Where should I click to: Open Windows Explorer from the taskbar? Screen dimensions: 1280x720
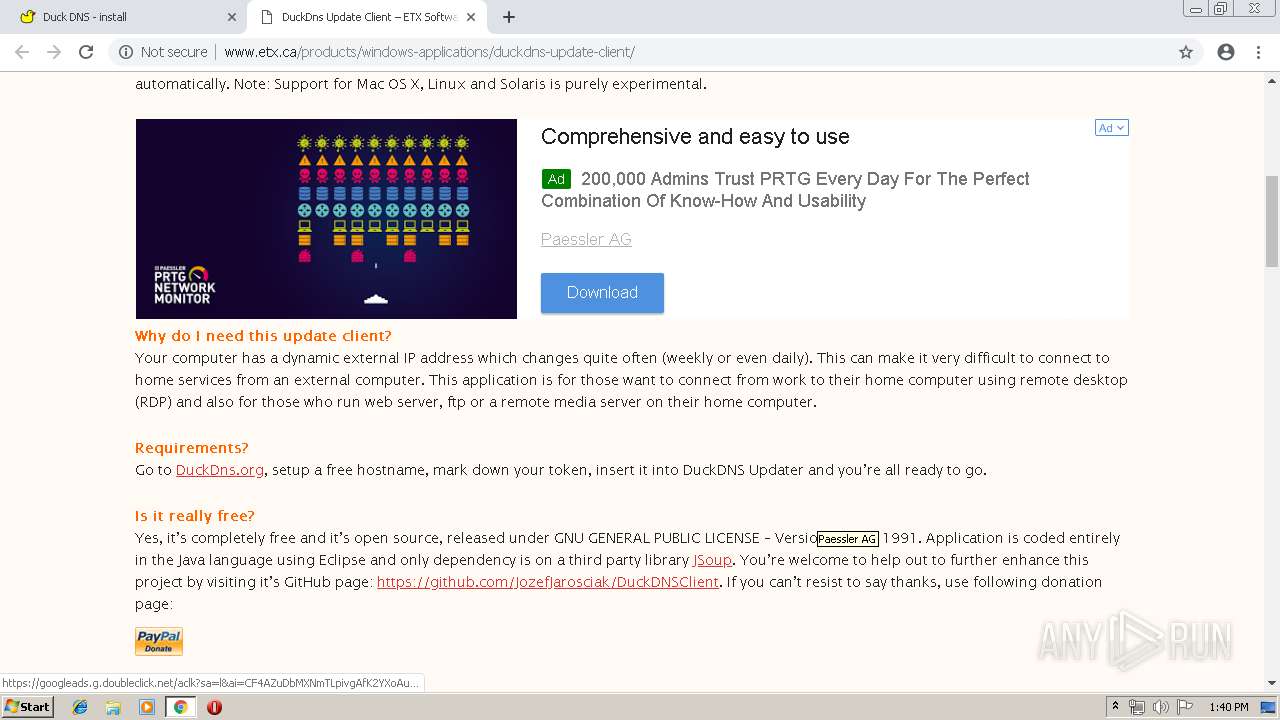click(x=113, y=707)
